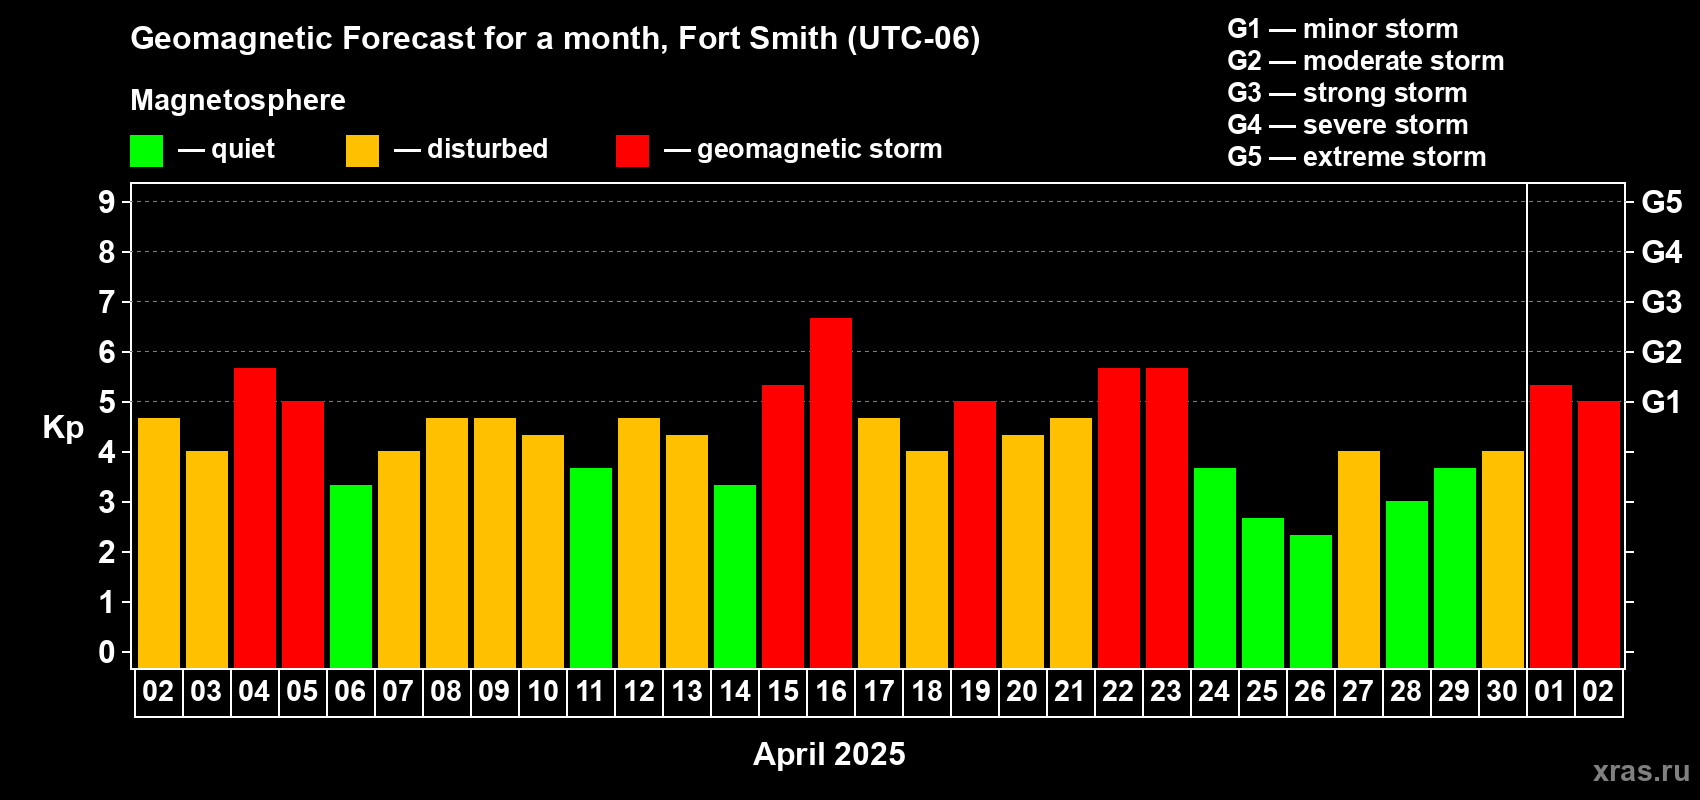1700x800 pixels.
Task: Click the 'Magnetosphere' heading
Action: click(238, 100)
